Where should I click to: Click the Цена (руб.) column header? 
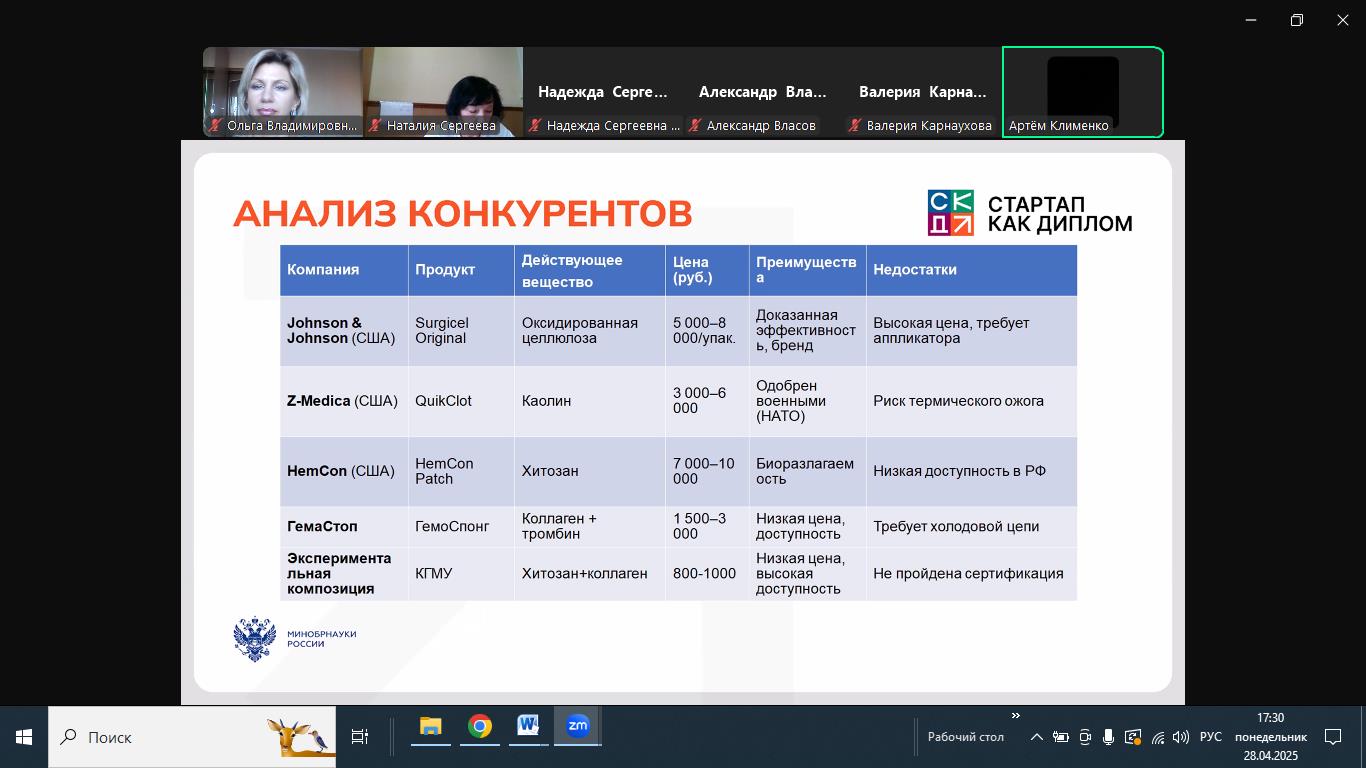point(707,270)
